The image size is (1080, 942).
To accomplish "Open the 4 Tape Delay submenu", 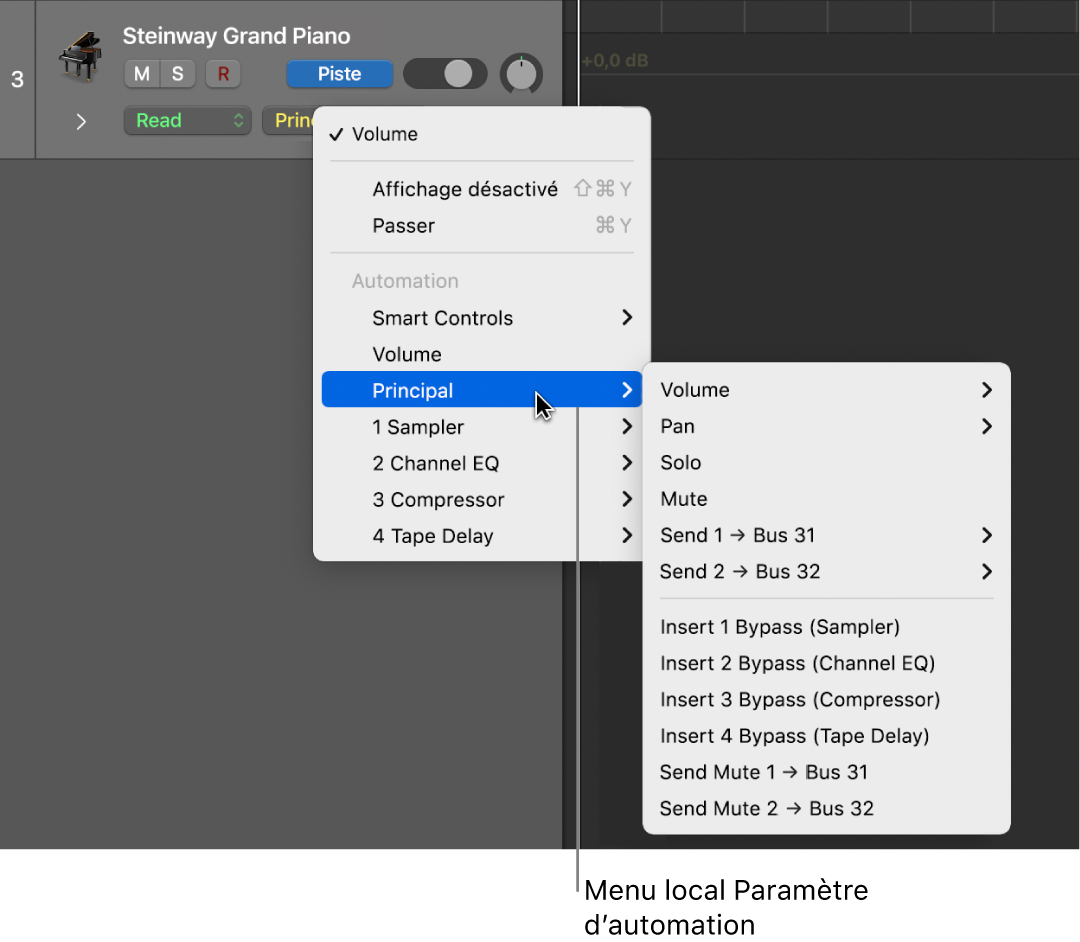I will 433,536.
